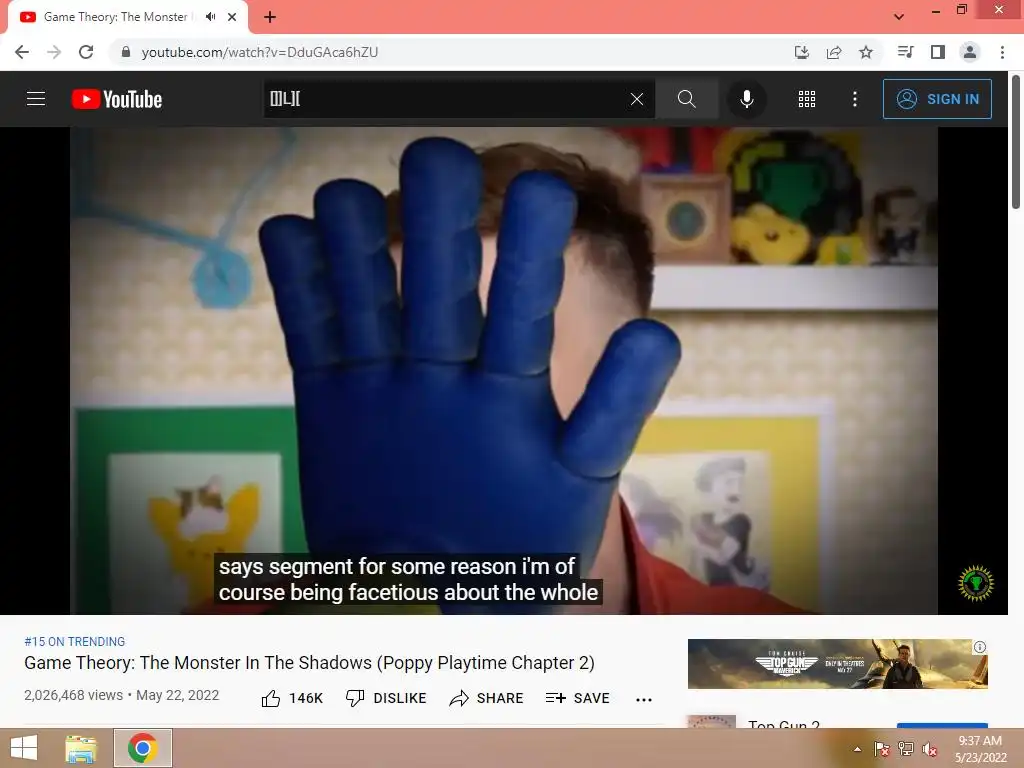1024x768 pixels.
Task: Click the Chrome taskbar icon
Action: pos(143,748)
